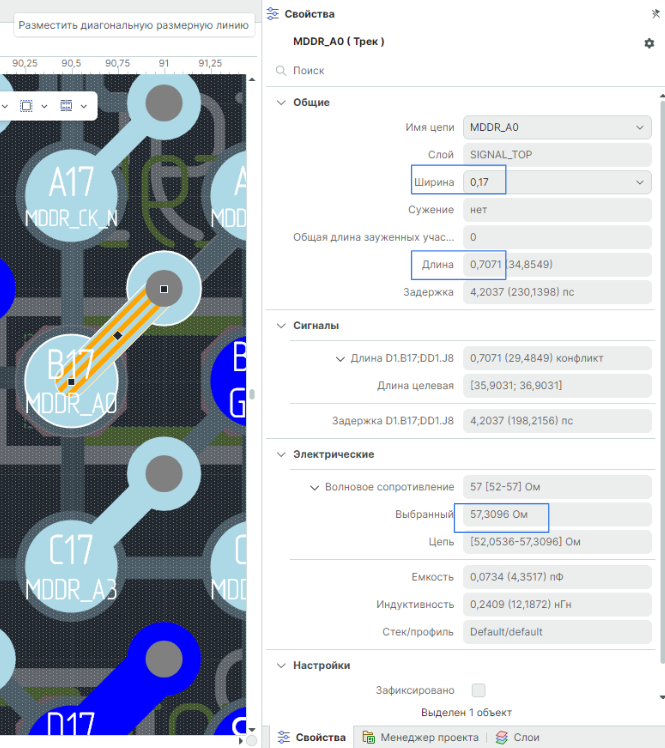
Task: Click the Стек/профиль Default/default field
Action: point(557,632)
